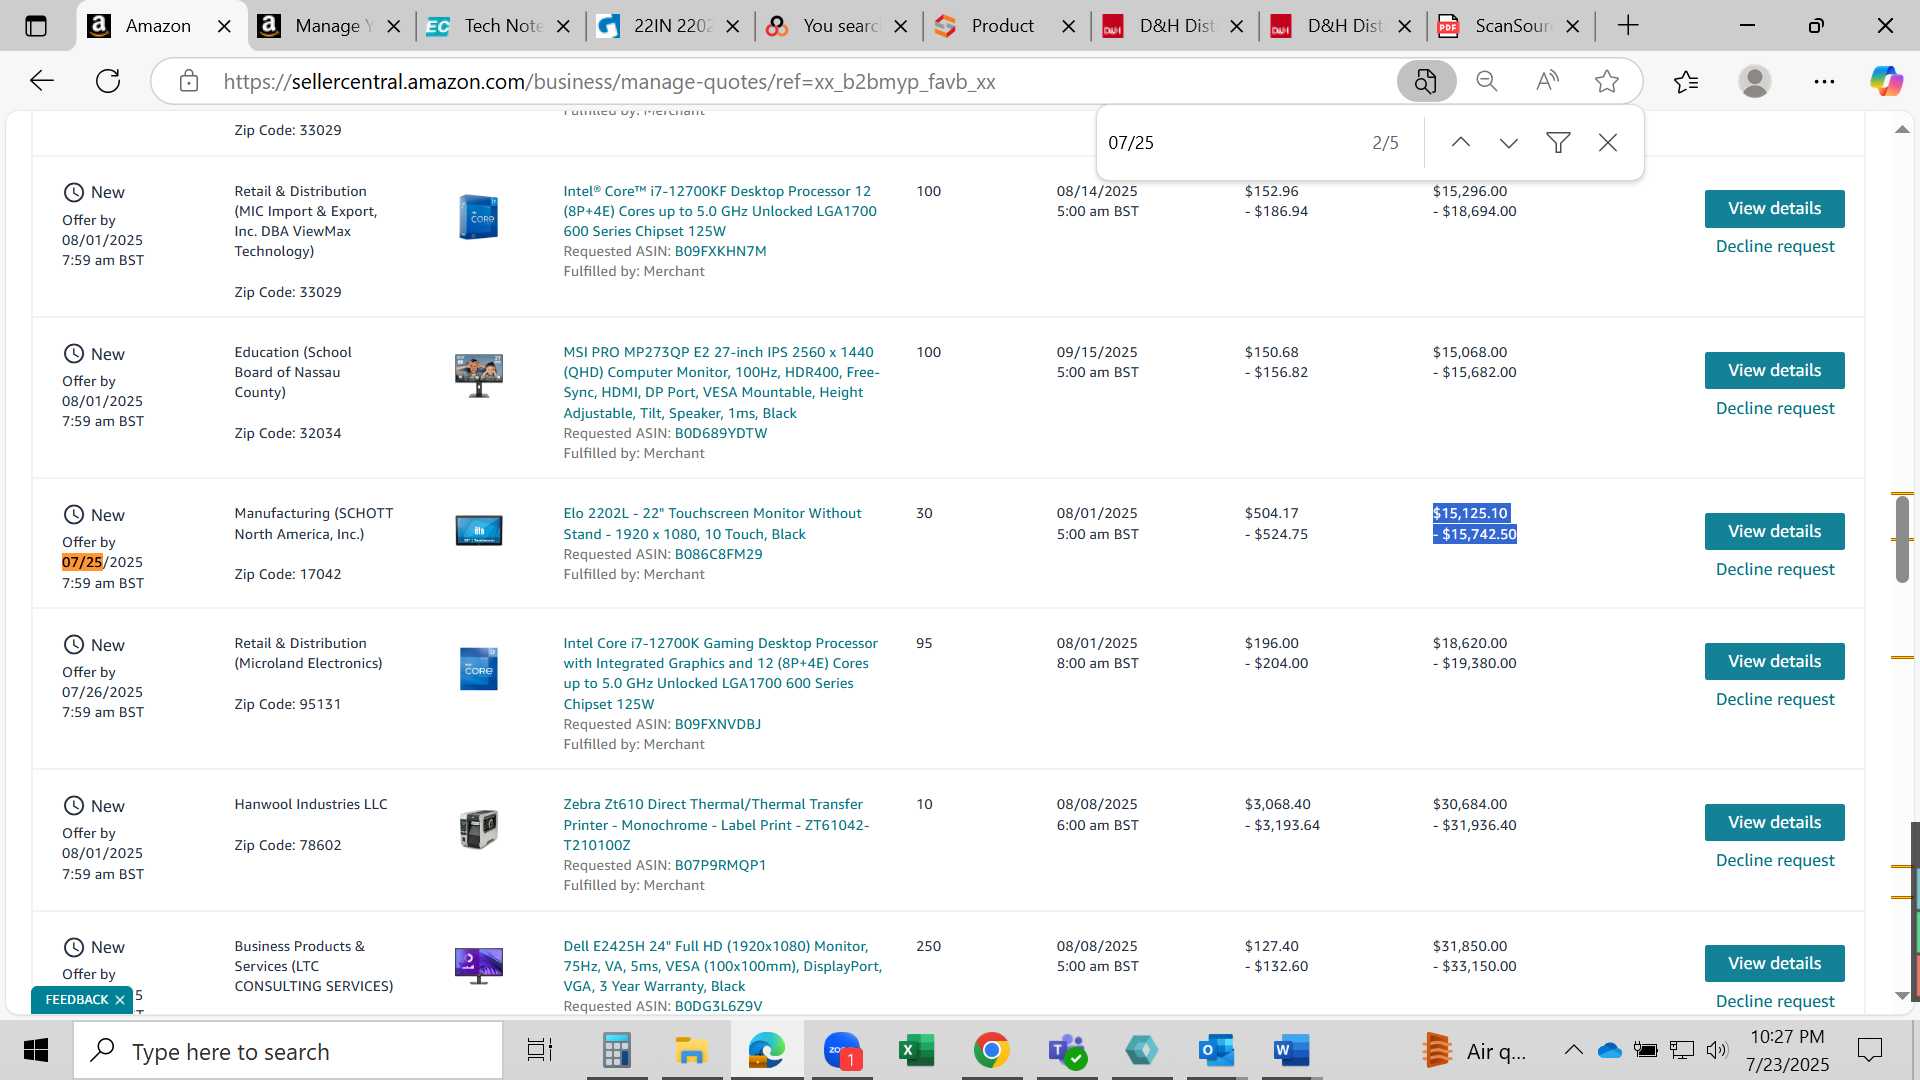
Task: Add this page to favorites star
Action: pyautogui.click(x=1607, y=81)
